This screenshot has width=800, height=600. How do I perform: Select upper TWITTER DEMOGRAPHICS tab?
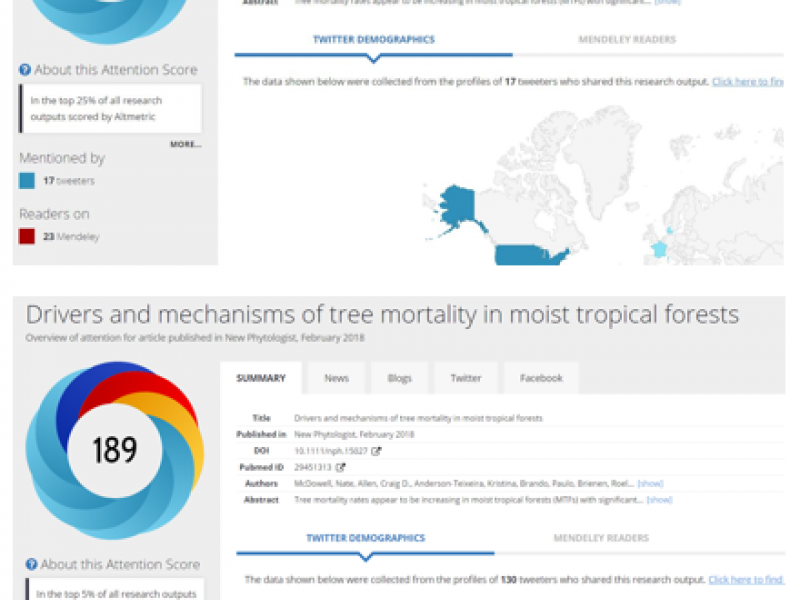pyautogui.click(x=373, y=40)
